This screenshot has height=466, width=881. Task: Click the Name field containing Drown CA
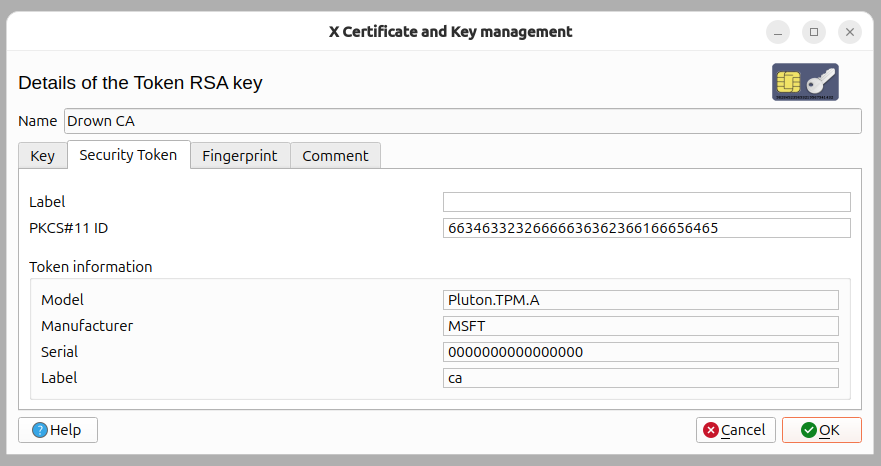click(462, 121)
